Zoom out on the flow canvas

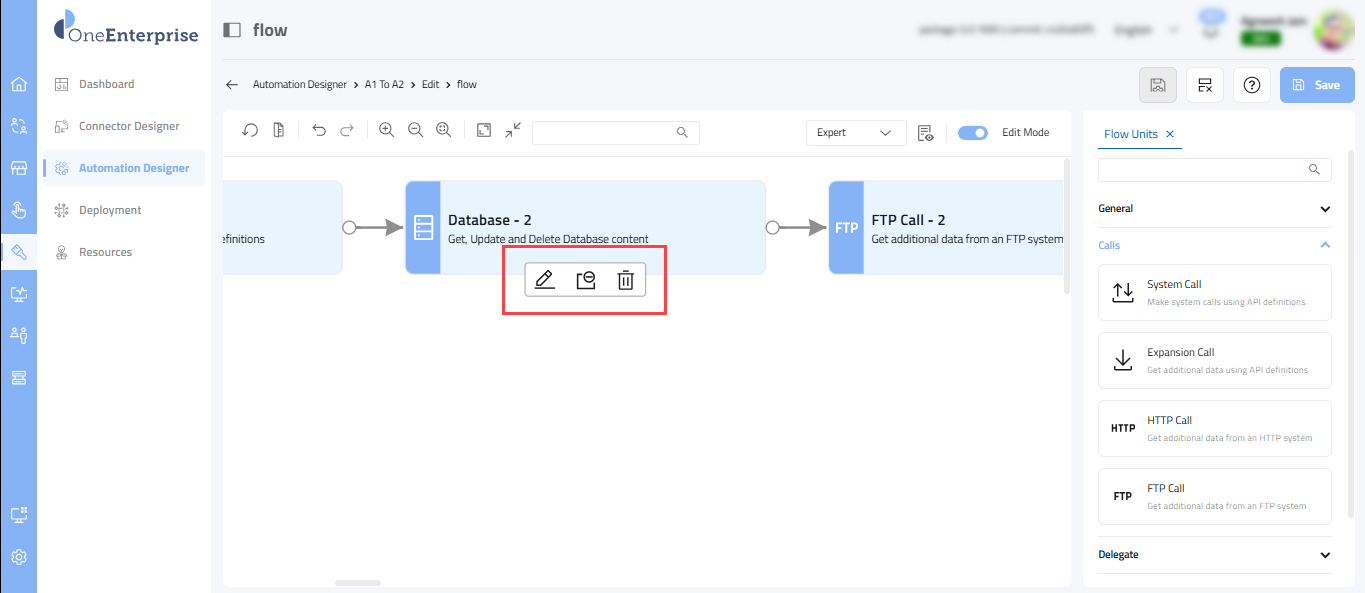tap(416, 131)
